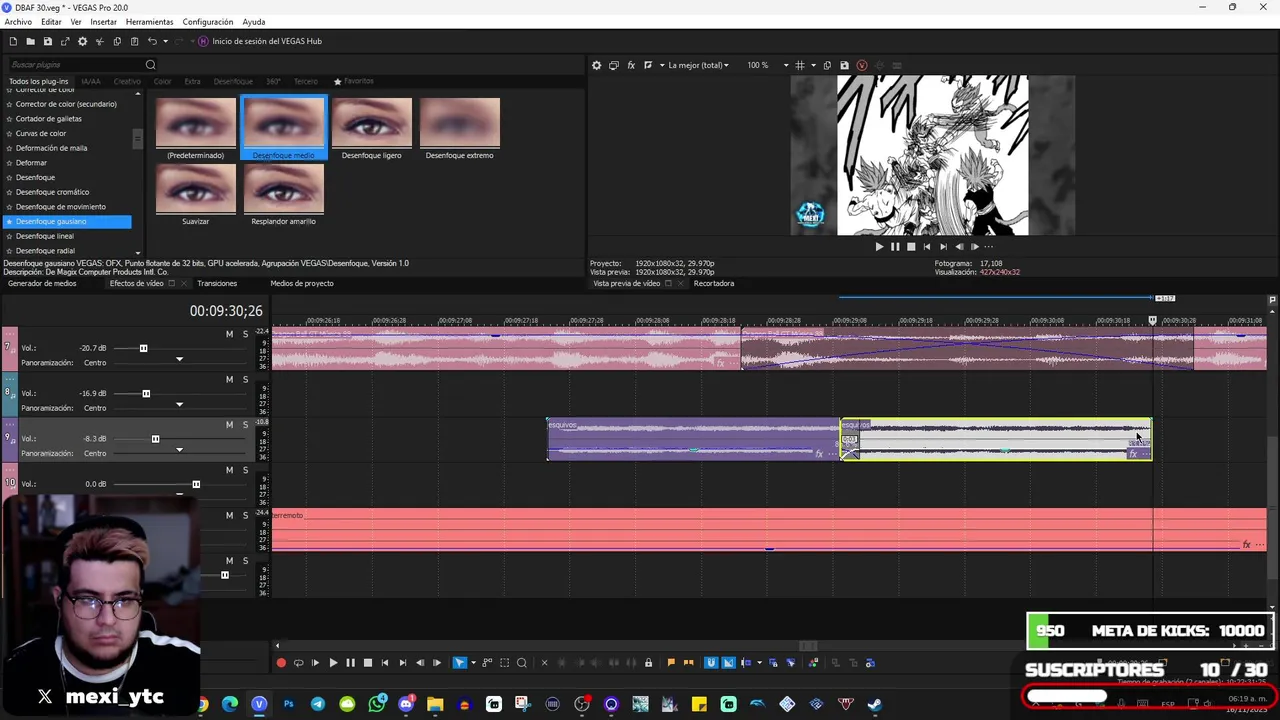Open the Herramientas menu
The width and height of the screenshot is (1280, 720).
pos(149,21)
